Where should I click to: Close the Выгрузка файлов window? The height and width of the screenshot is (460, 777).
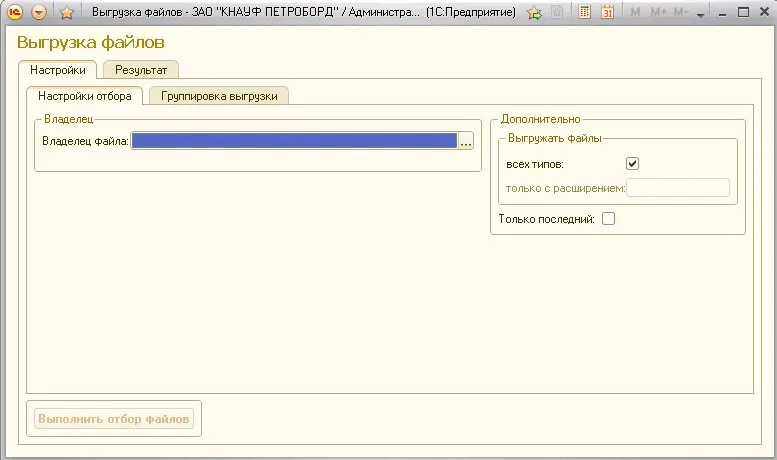pos(765,12)
